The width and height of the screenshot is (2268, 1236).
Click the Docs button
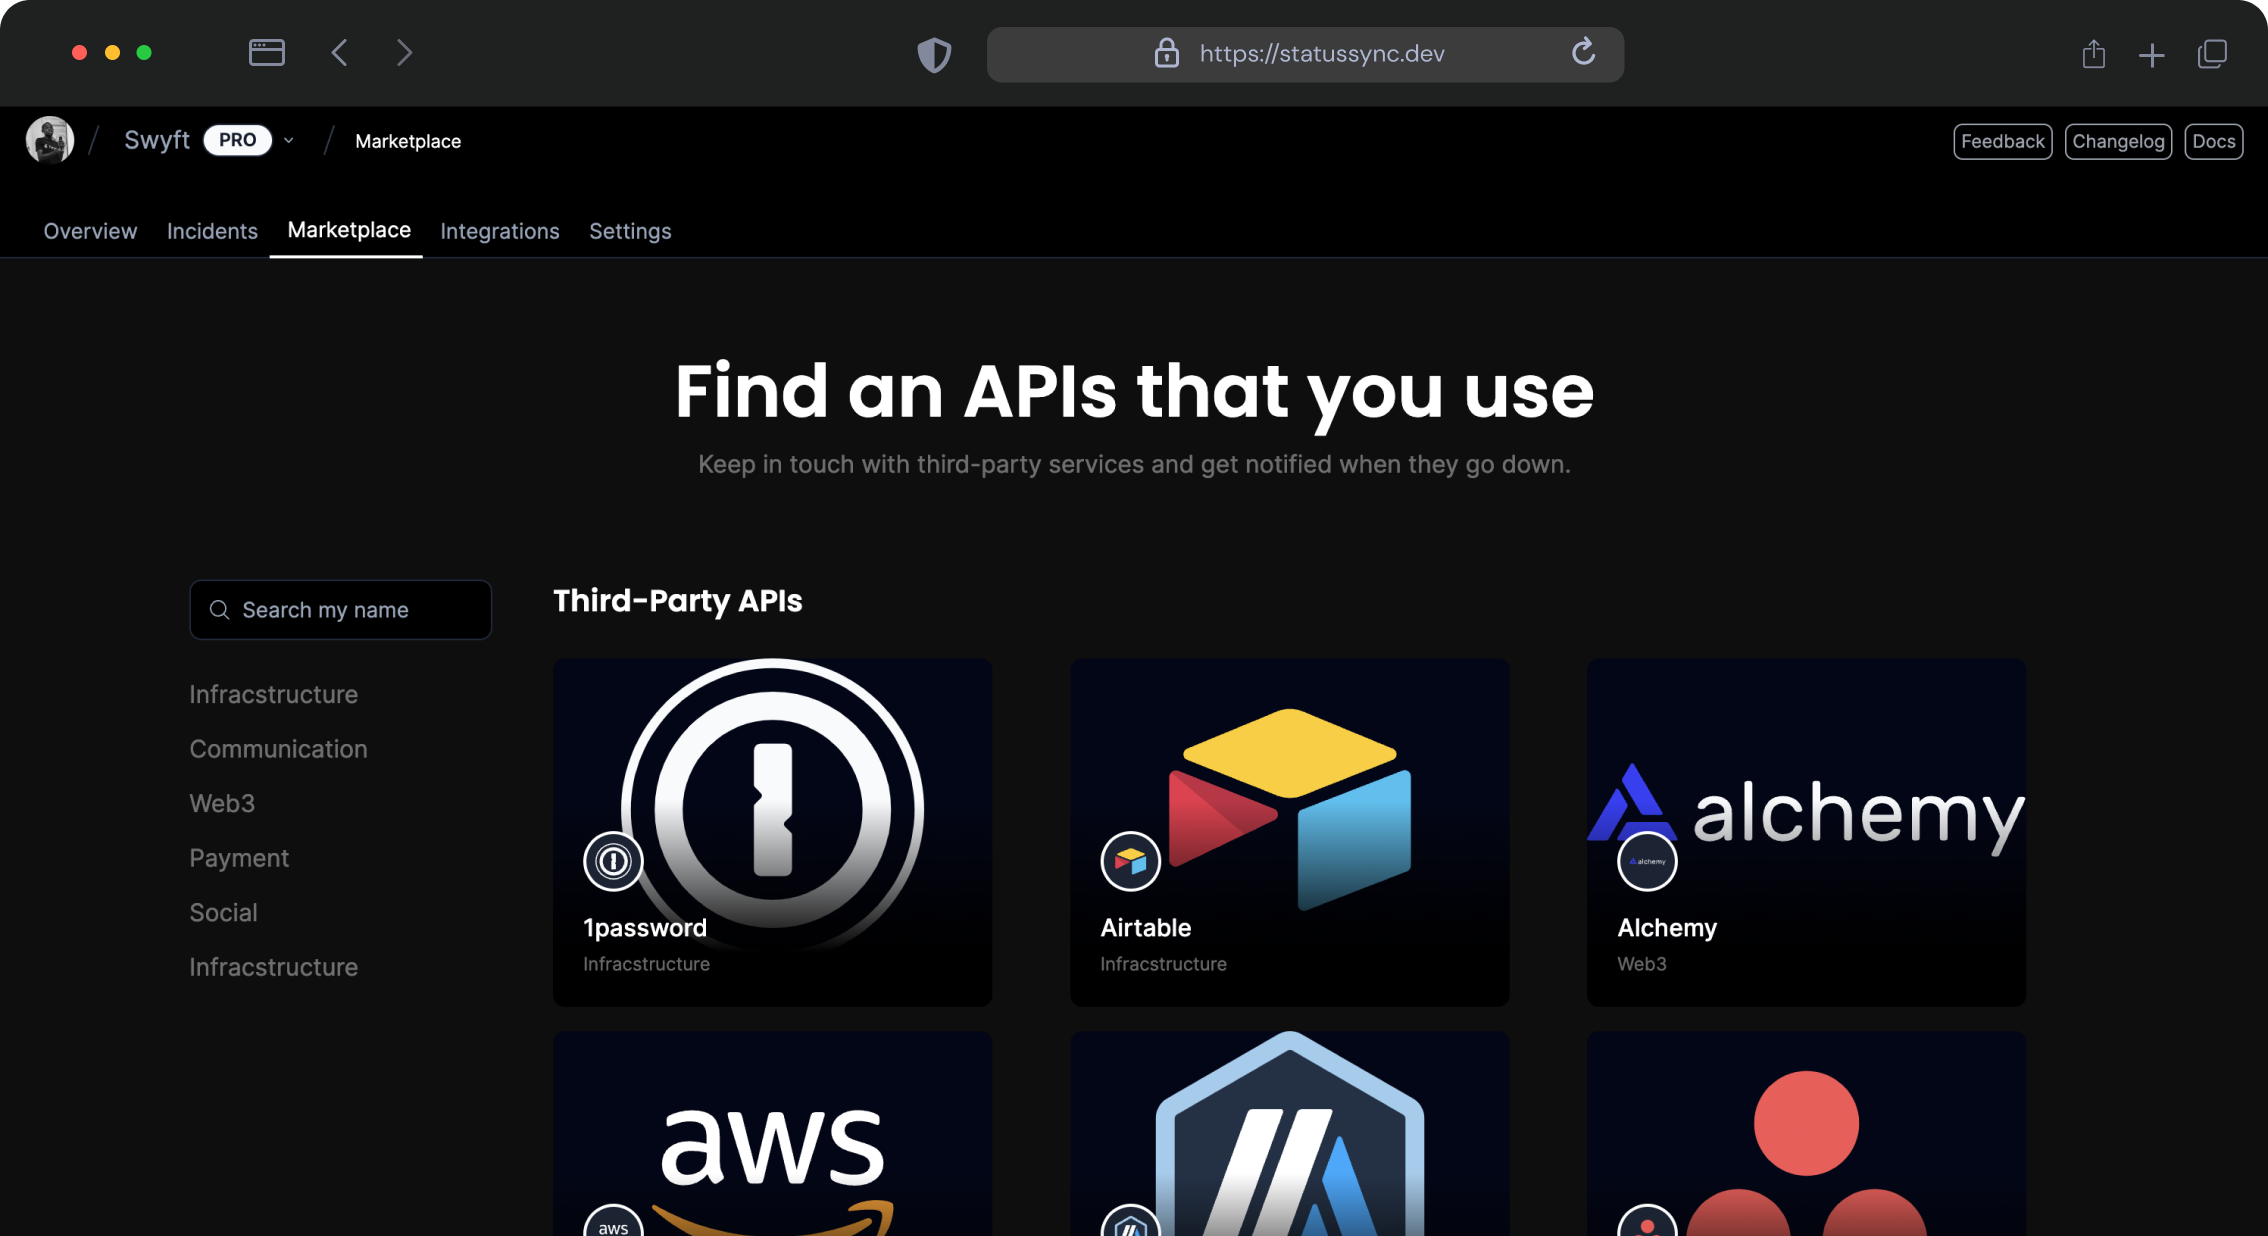coord(2214,141)
